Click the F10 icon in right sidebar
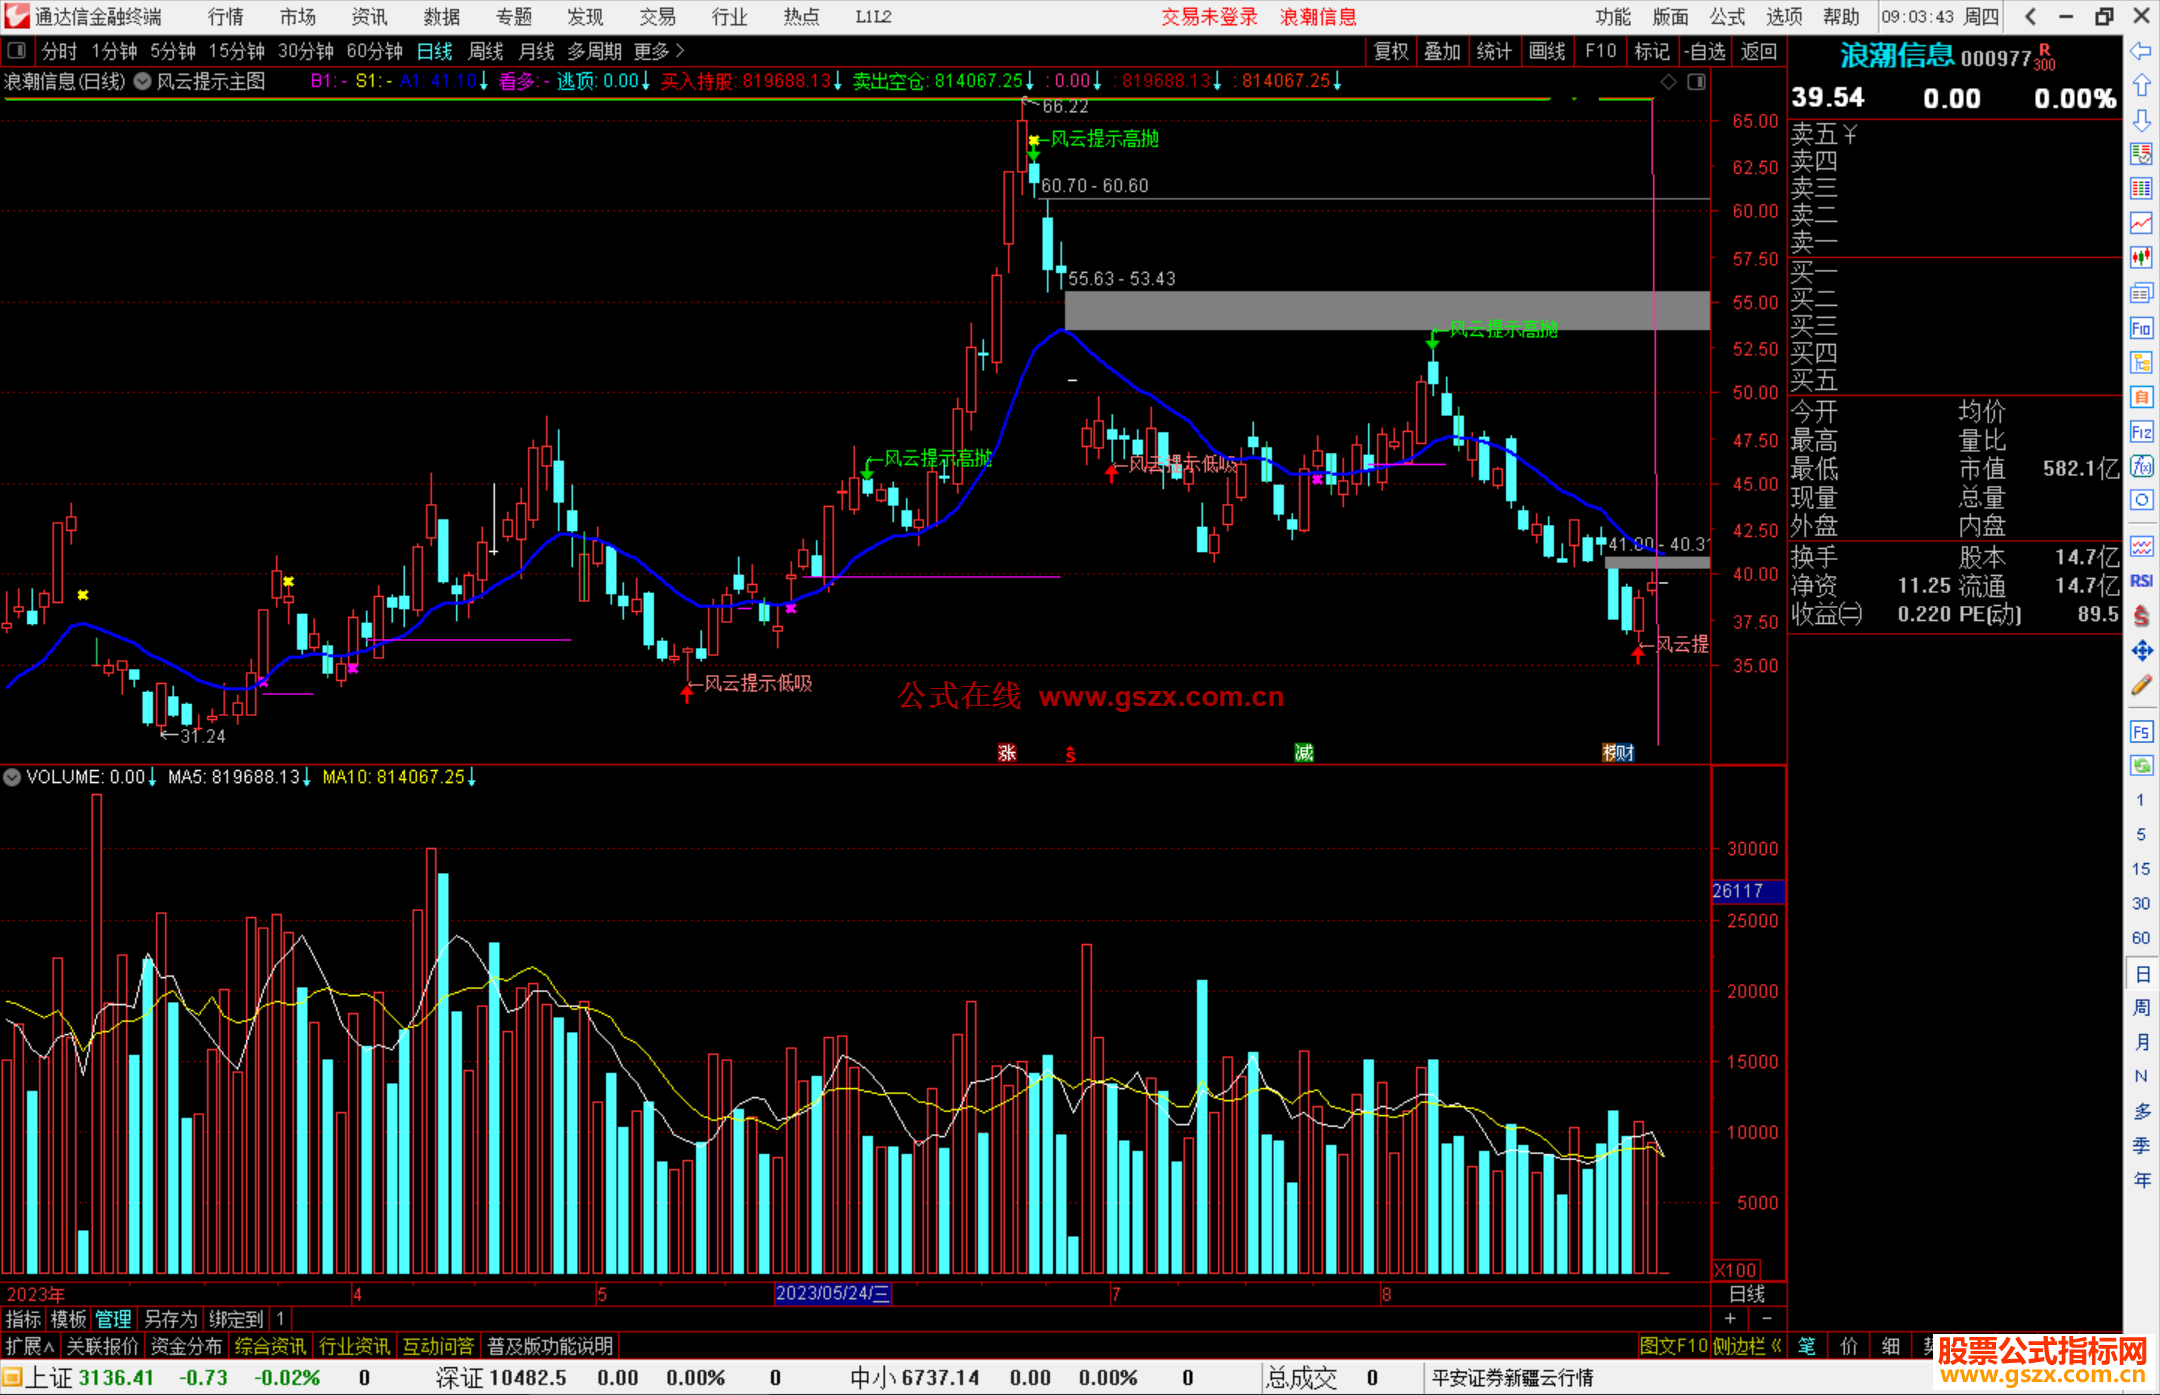The image size is (2160, 1395). click(2141, 329)
